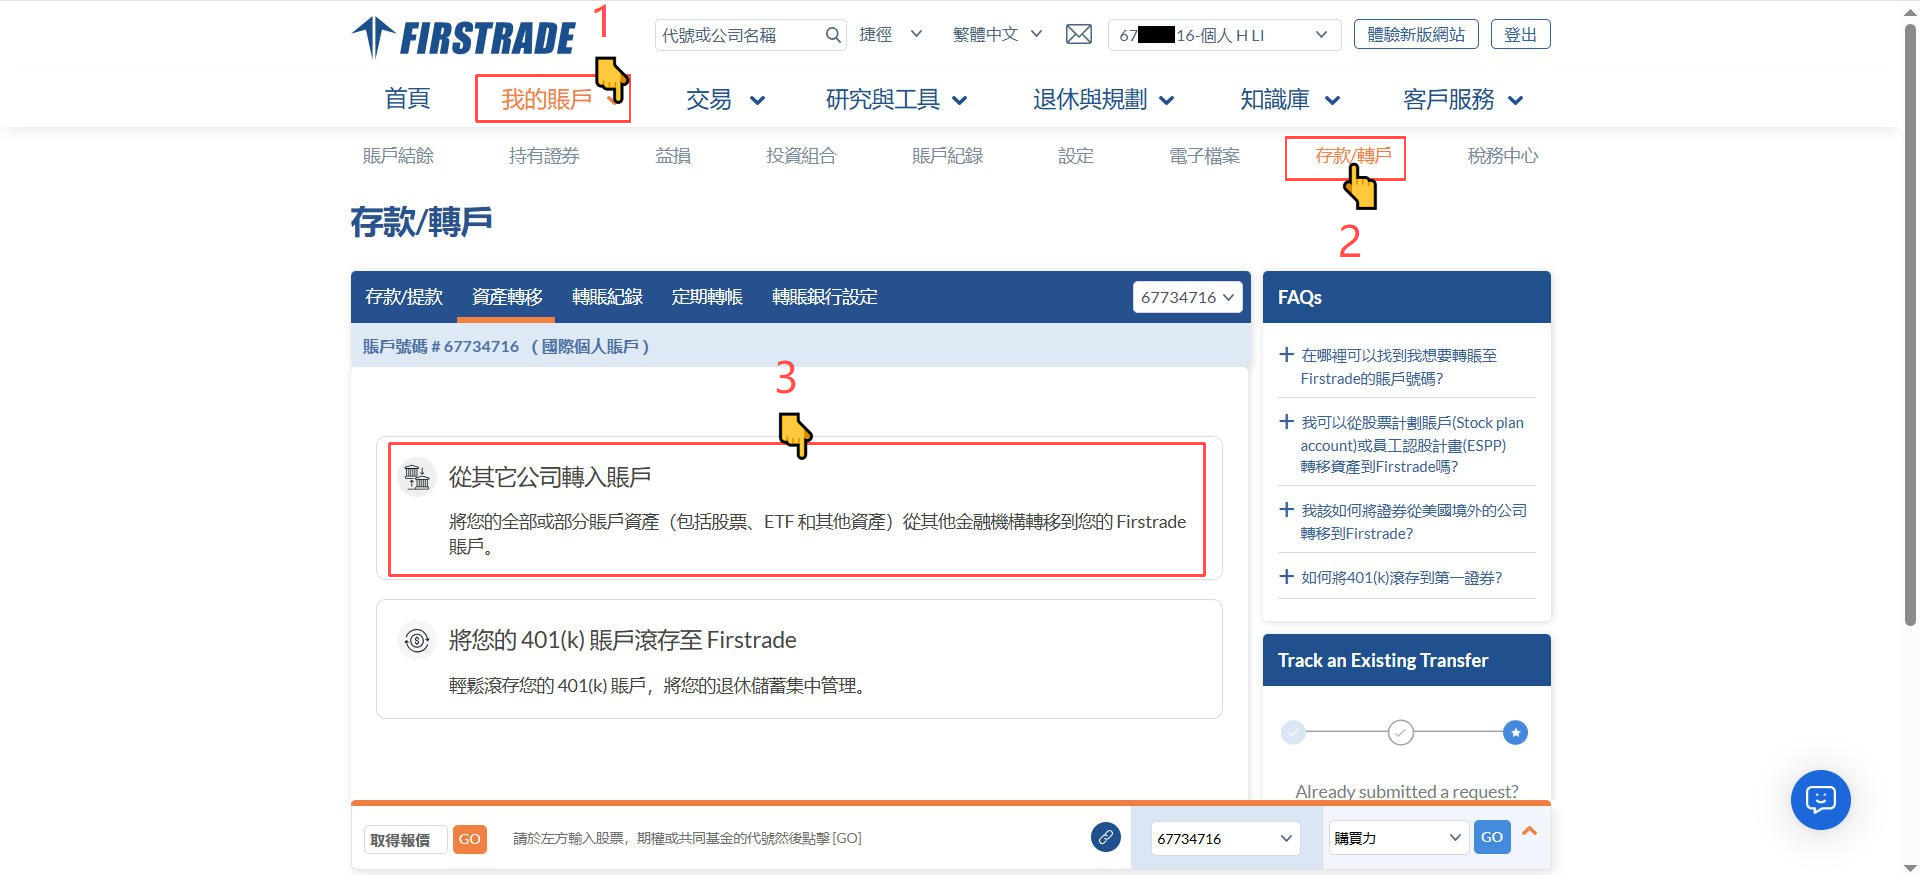The width and height of the screenshot is (1920, 875).
Task: Open the 繁體中文 language dropdown
Action: (x=997, y=35)
